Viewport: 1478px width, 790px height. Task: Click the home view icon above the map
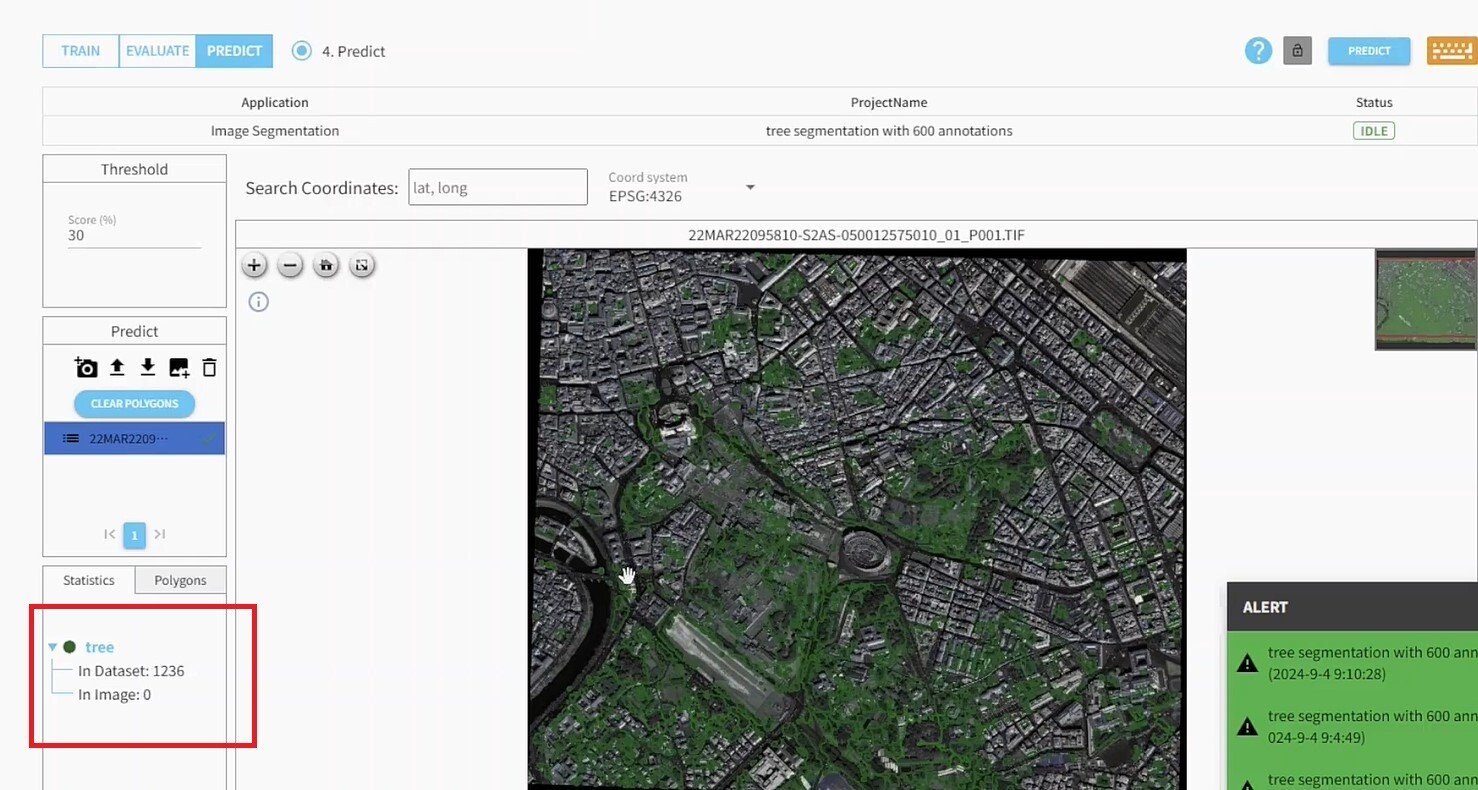326,265
